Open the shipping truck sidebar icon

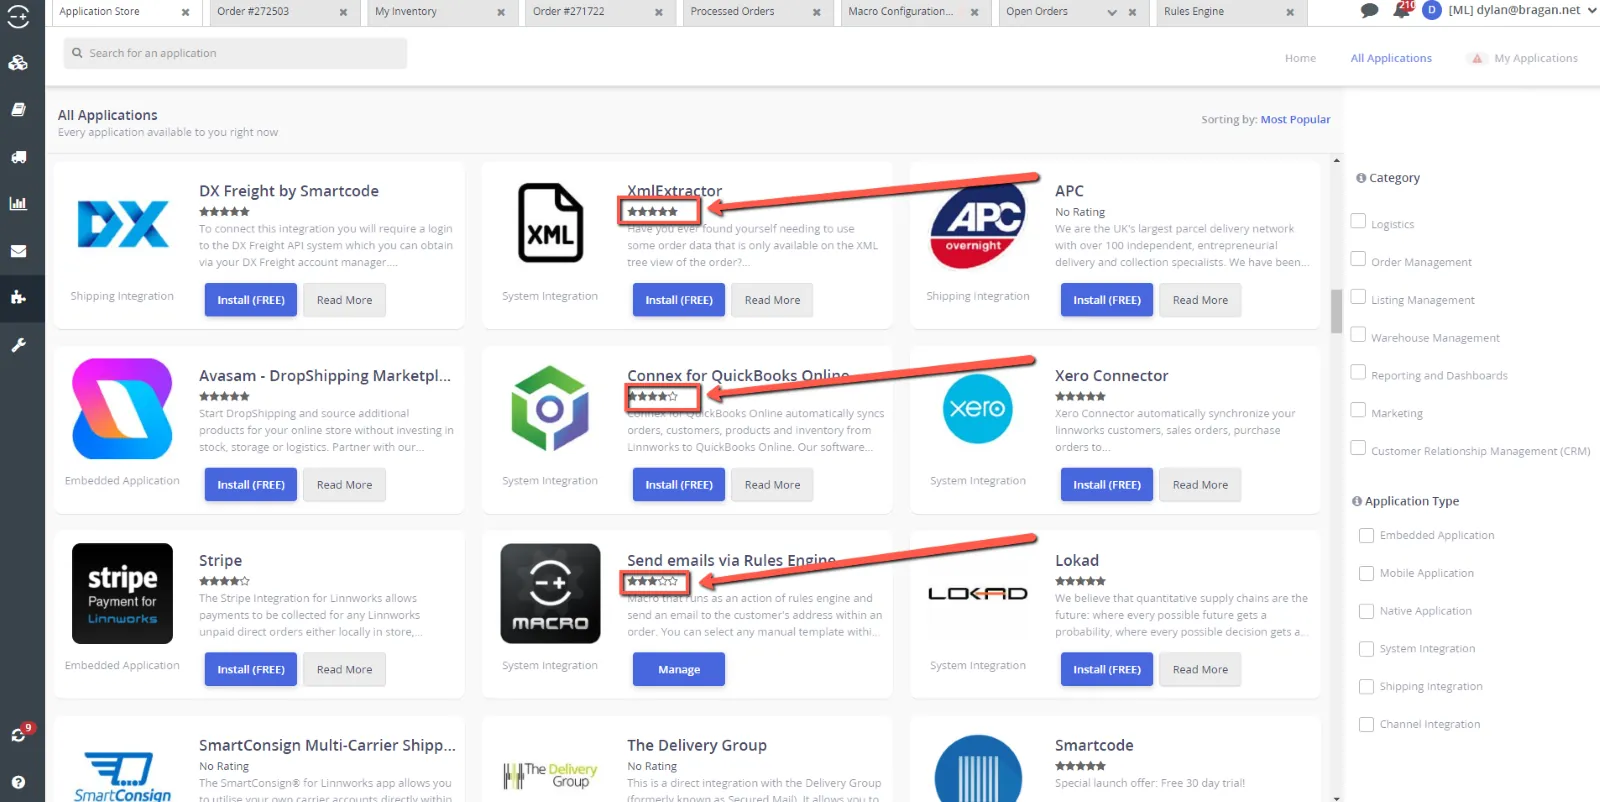point(18,157)
